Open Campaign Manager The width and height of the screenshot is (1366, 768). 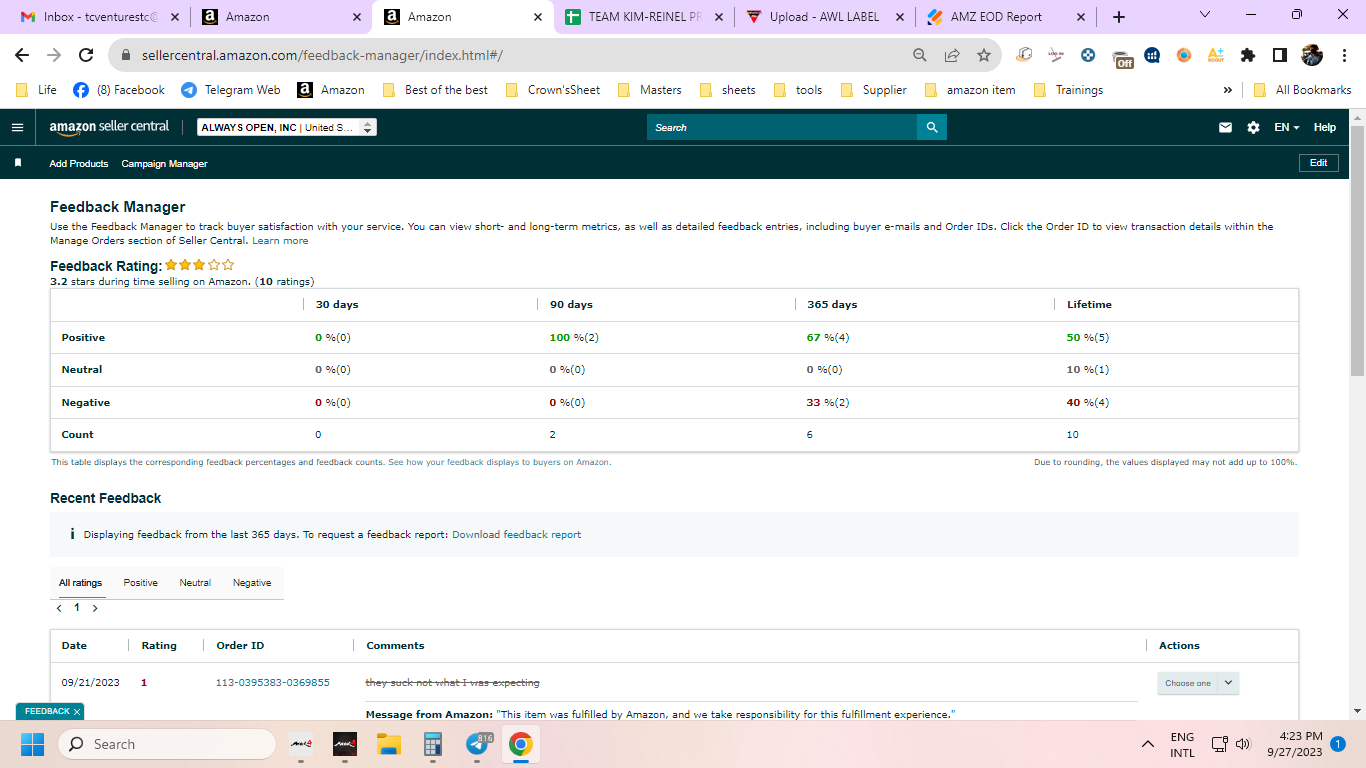(164, 163)
